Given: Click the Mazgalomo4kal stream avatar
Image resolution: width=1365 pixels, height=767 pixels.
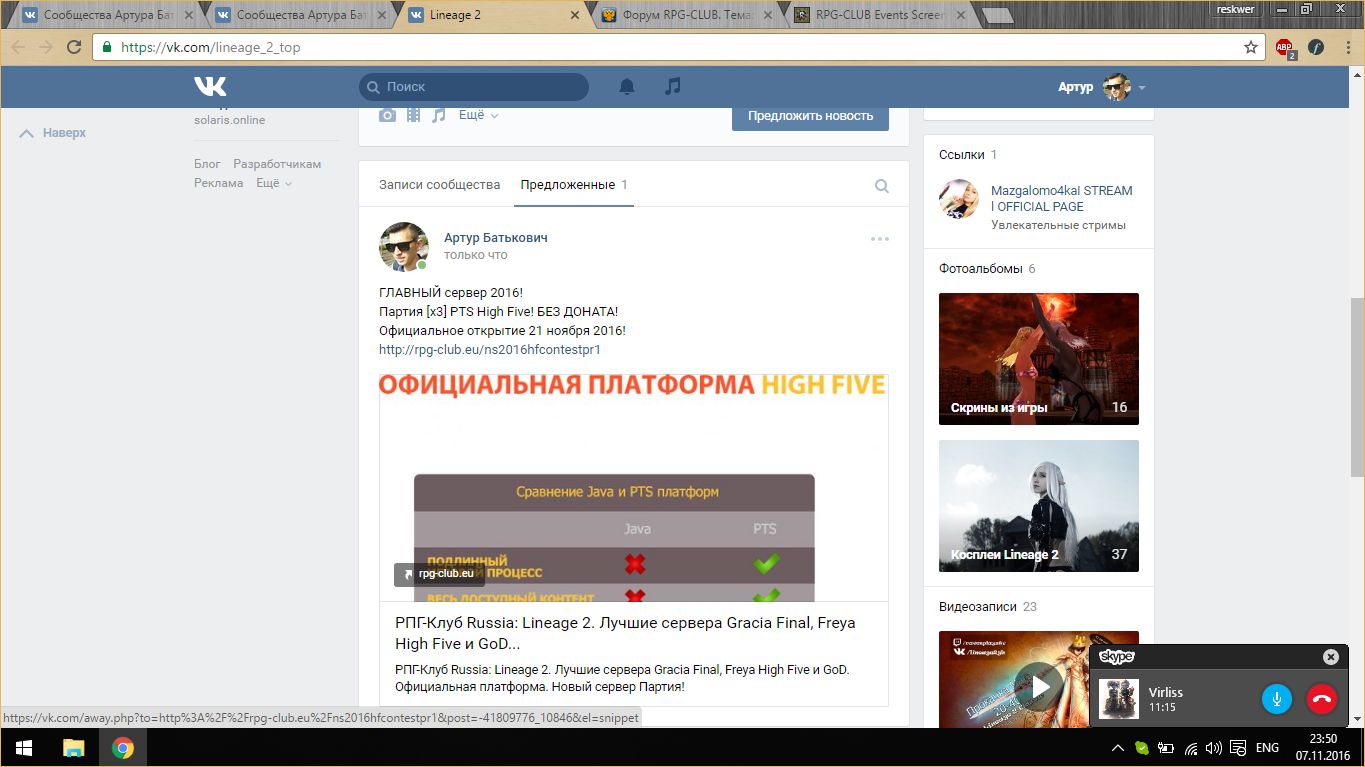Looking at the screenshot, I should click(x=958, y=199).
